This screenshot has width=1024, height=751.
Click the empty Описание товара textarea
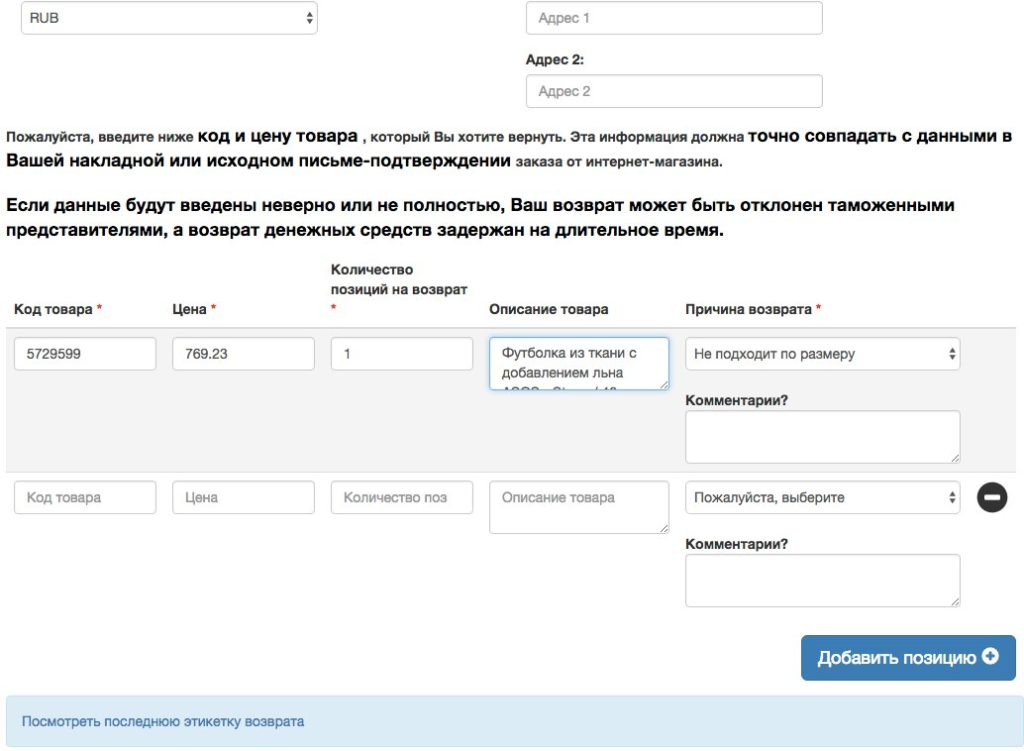(579, 507)
